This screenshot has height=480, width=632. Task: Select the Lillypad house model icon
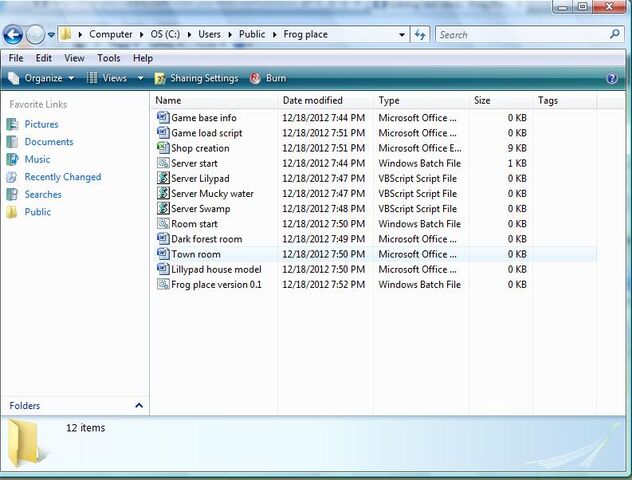(x=163, y=269)
